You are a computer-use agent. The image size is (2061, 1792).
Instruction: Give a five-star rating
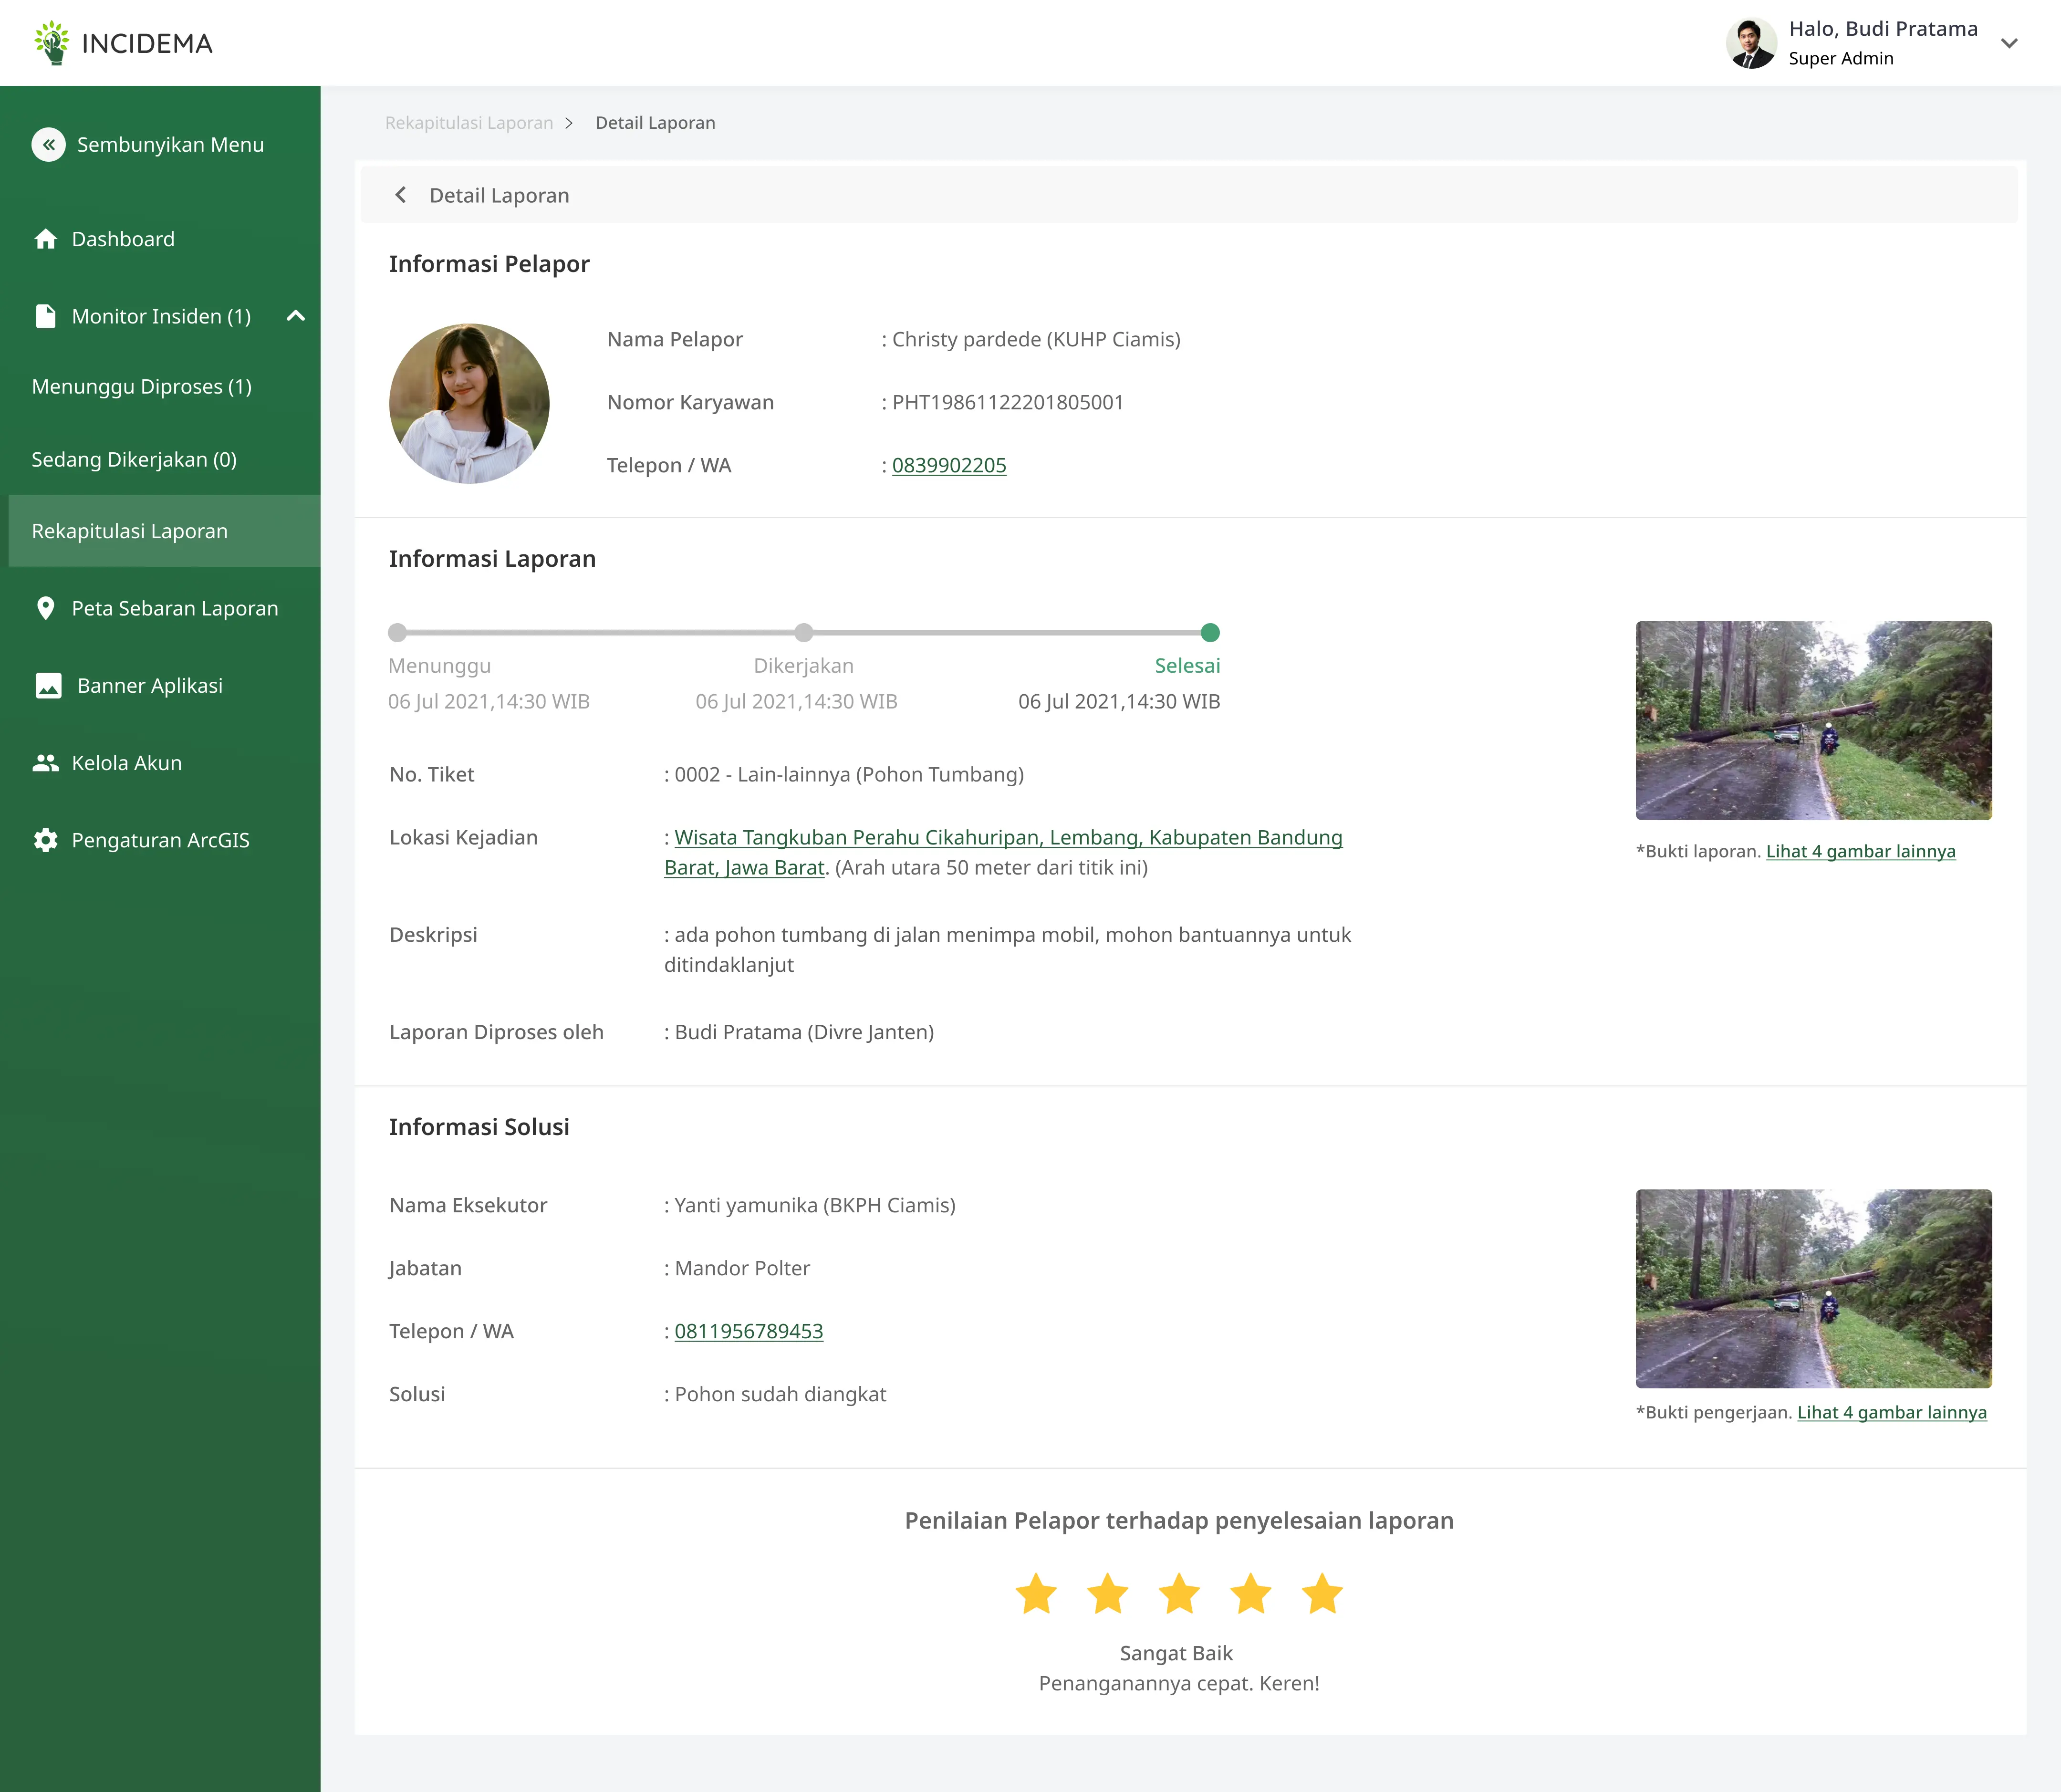[1322, 1594]
